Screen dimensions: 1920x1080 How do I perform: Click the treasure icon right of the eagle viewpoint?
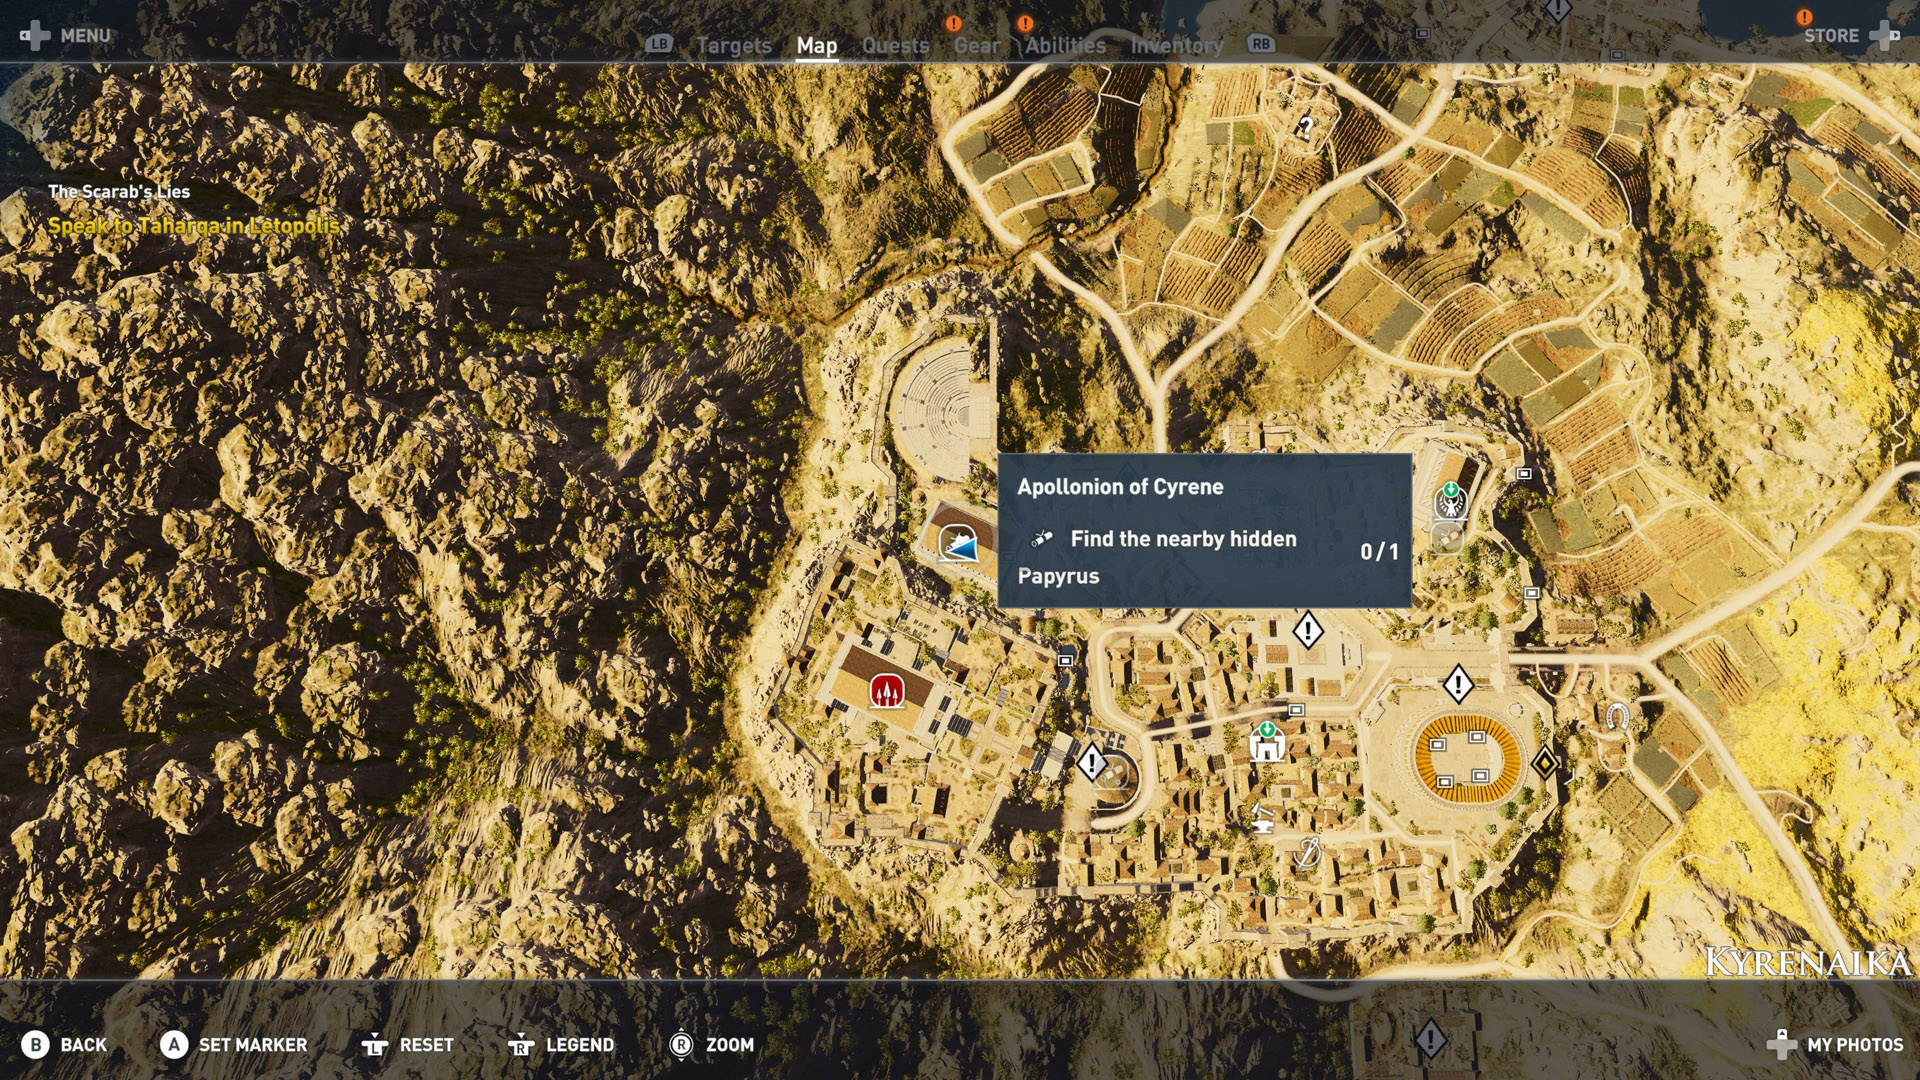pyautogui.click(x=1524, y=473)
